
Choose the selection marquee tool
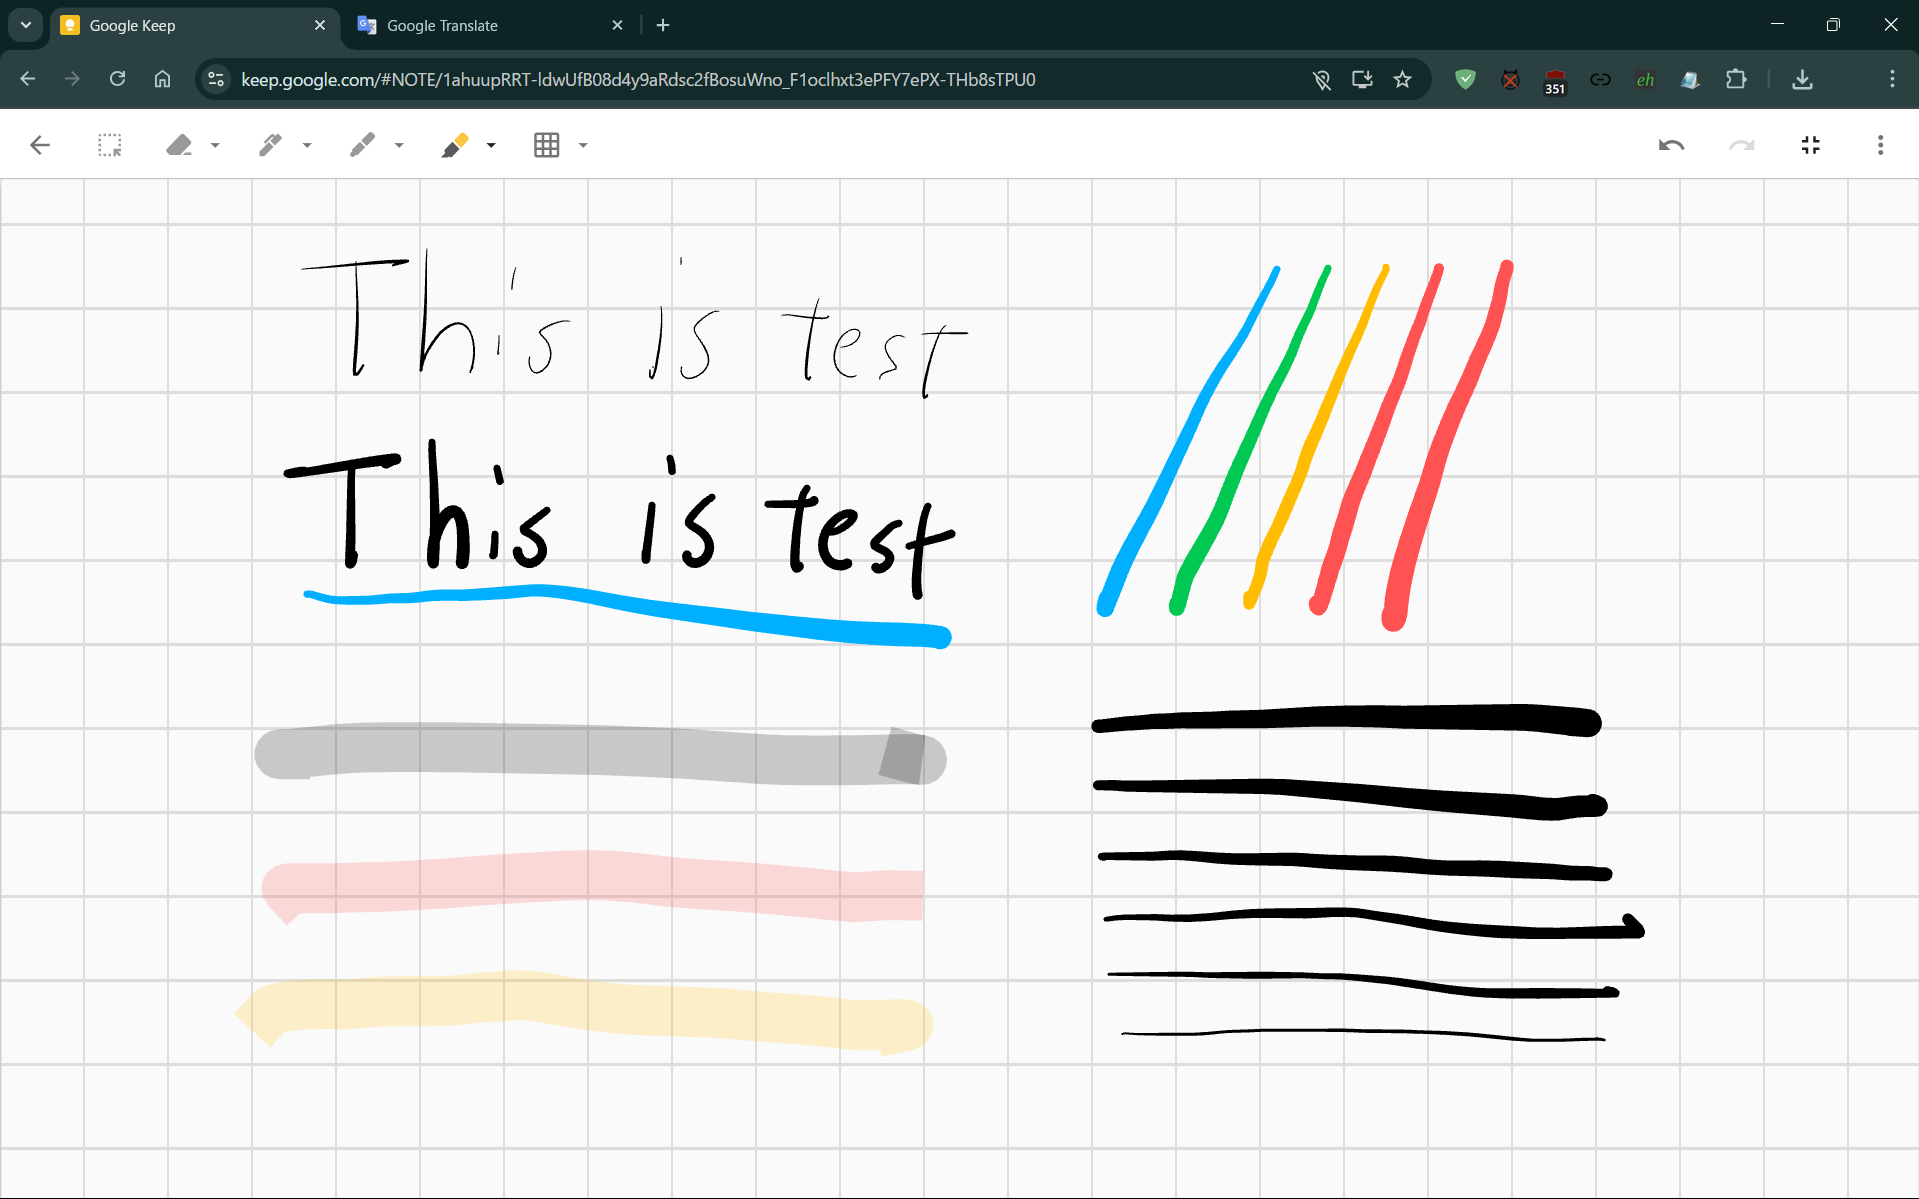pyautogui.click(x=110, y=145)
